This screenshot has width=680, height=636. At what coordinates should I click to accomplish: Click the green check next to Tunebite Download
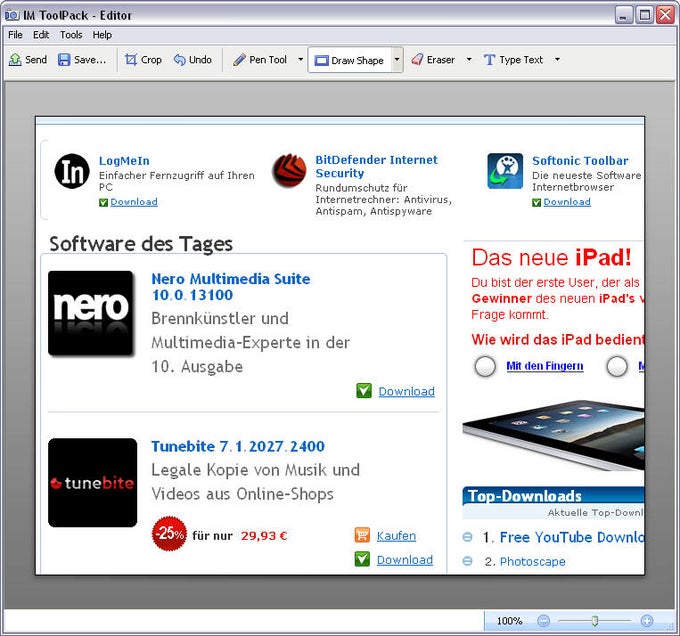click(362, 559)
